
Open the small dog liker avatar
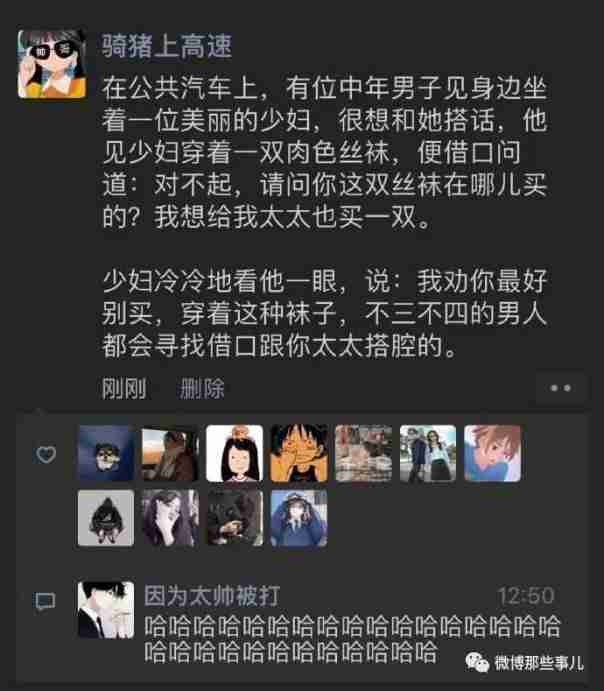pyautogui.click(x=106, y=453)
